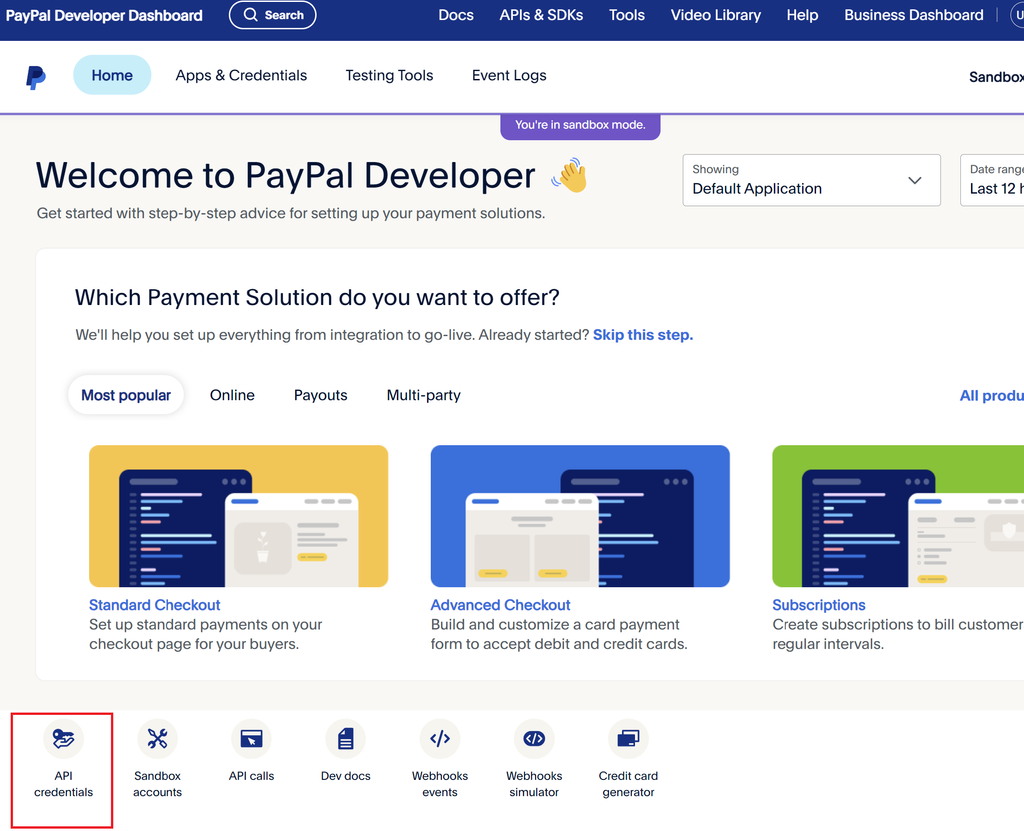This screenshot has width=1024, height=831.
Task: Click the You're in sandbox mode banner
Action: [580, 125]
